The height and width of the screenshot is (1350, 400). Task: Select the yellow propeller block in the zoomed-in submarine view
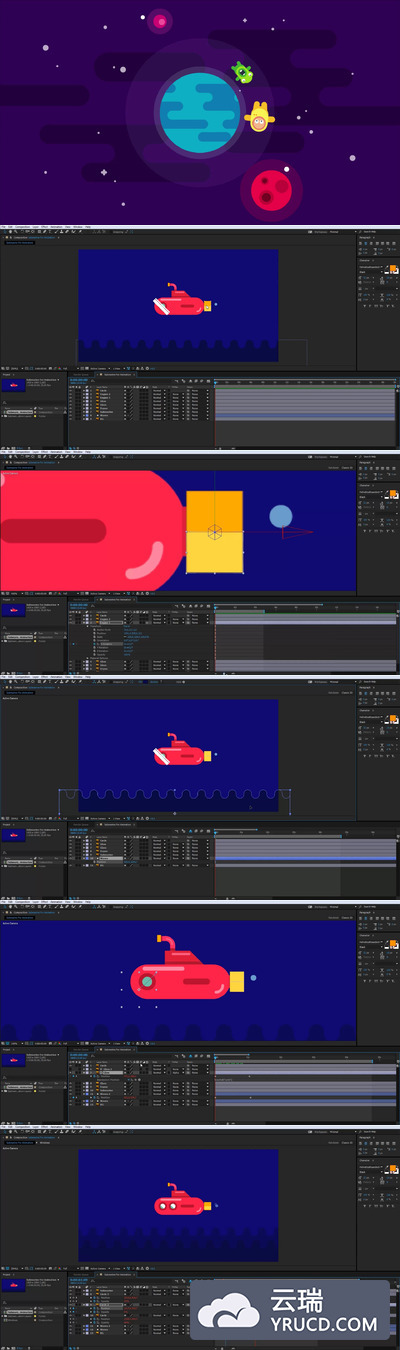pyautogui.click(x=214, y=531)
